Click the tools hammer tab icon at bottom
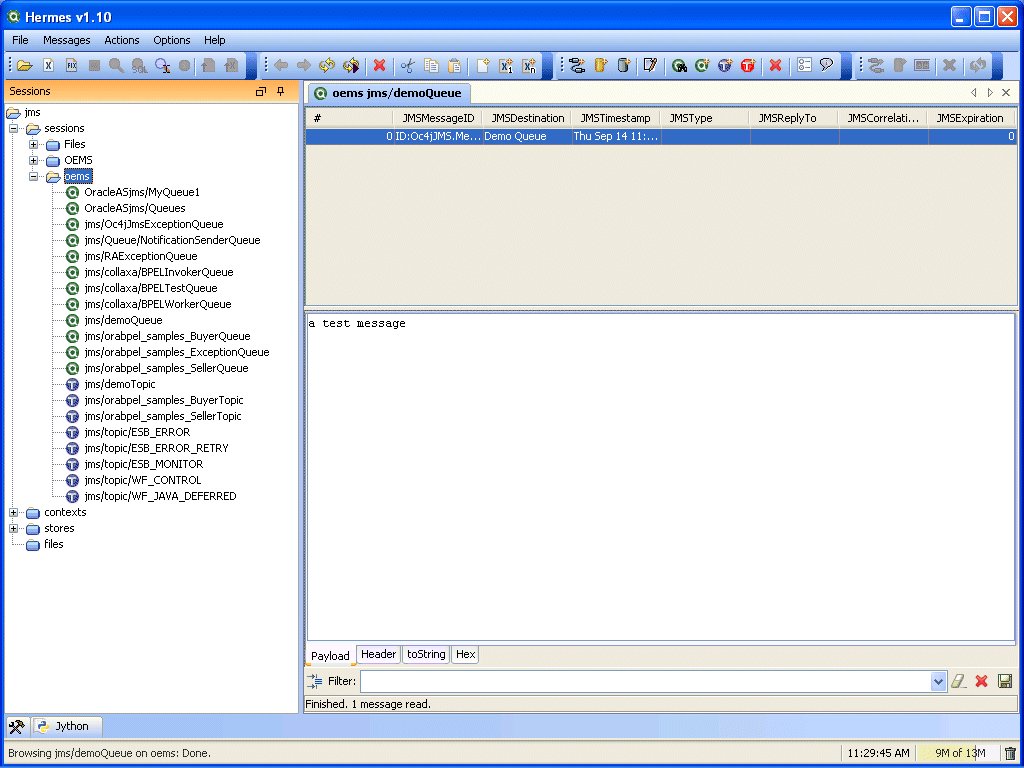The width and height of the screenshot is (1024, 768). click(17, 726)
